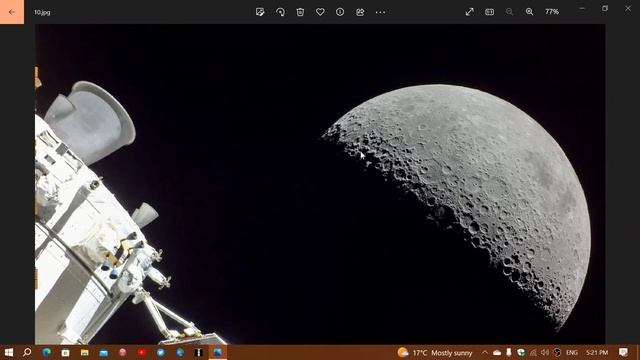Delete the photo with trash icon

click(x=300, y=12)
